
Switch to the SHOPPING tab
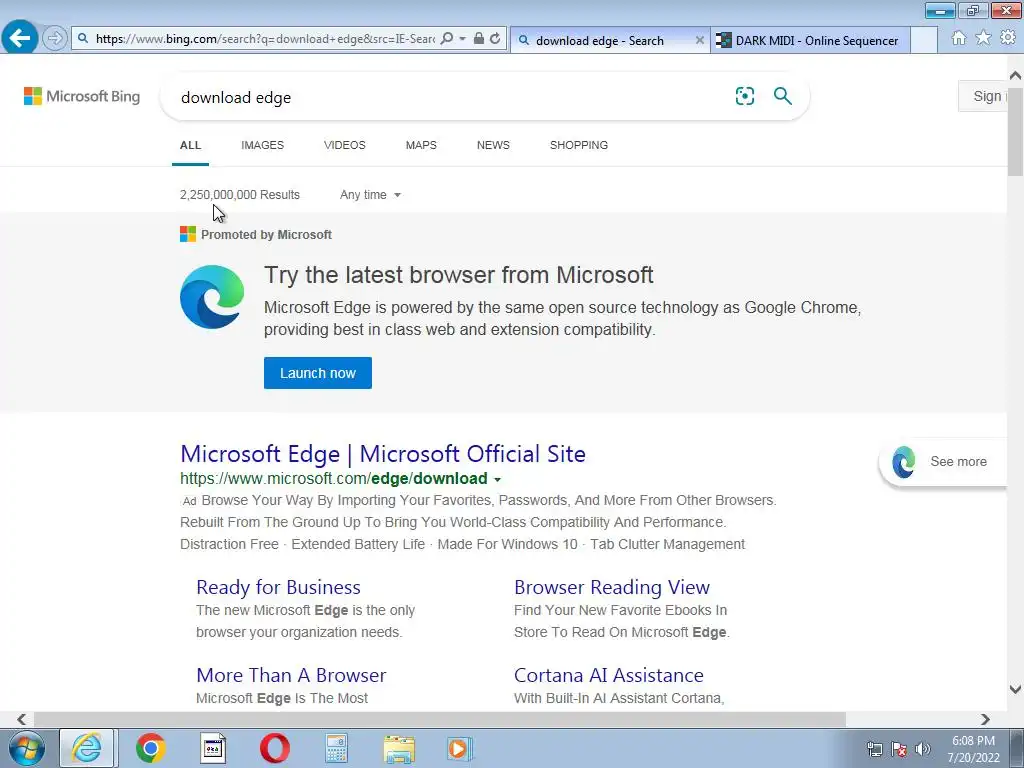(579, 145)
